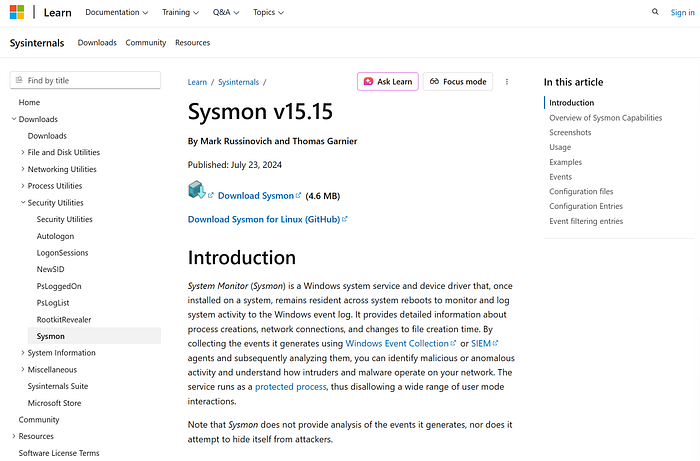Viewport: 700px width, 461px height.
Task: Select PsLogList in sidebar
Action: [53, 303]
